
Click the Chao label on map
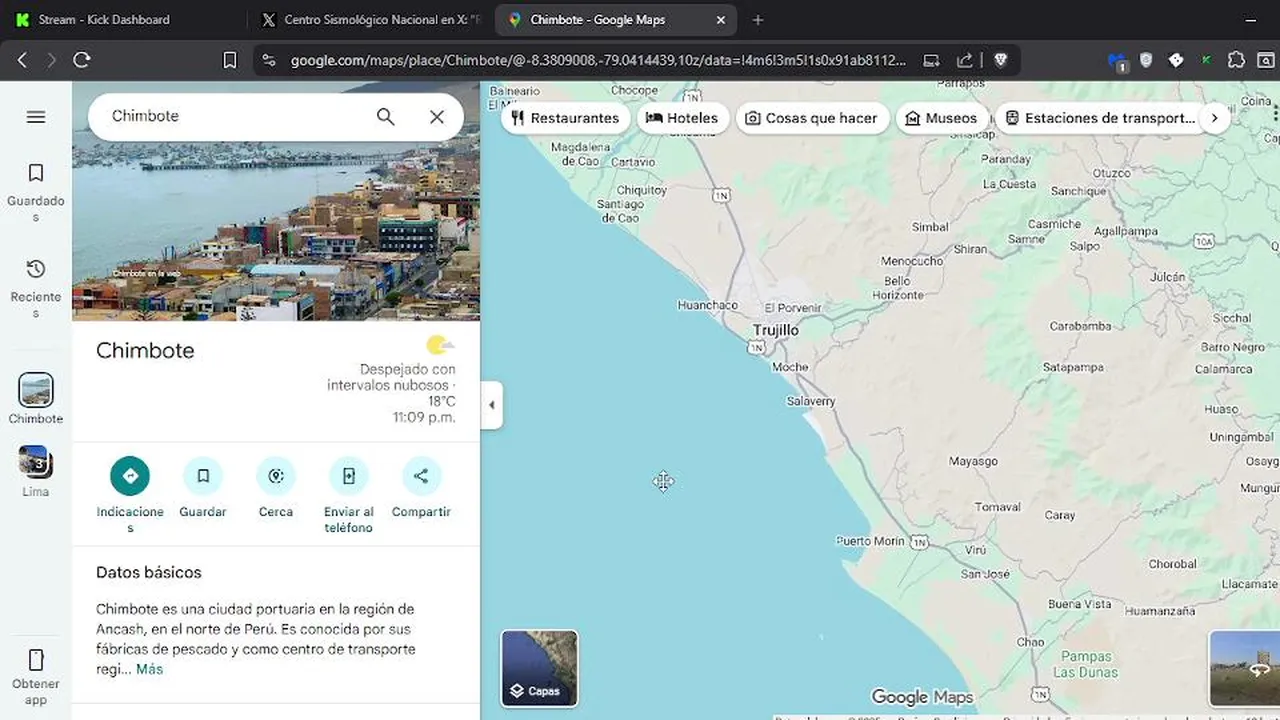tap(1030, 642)
